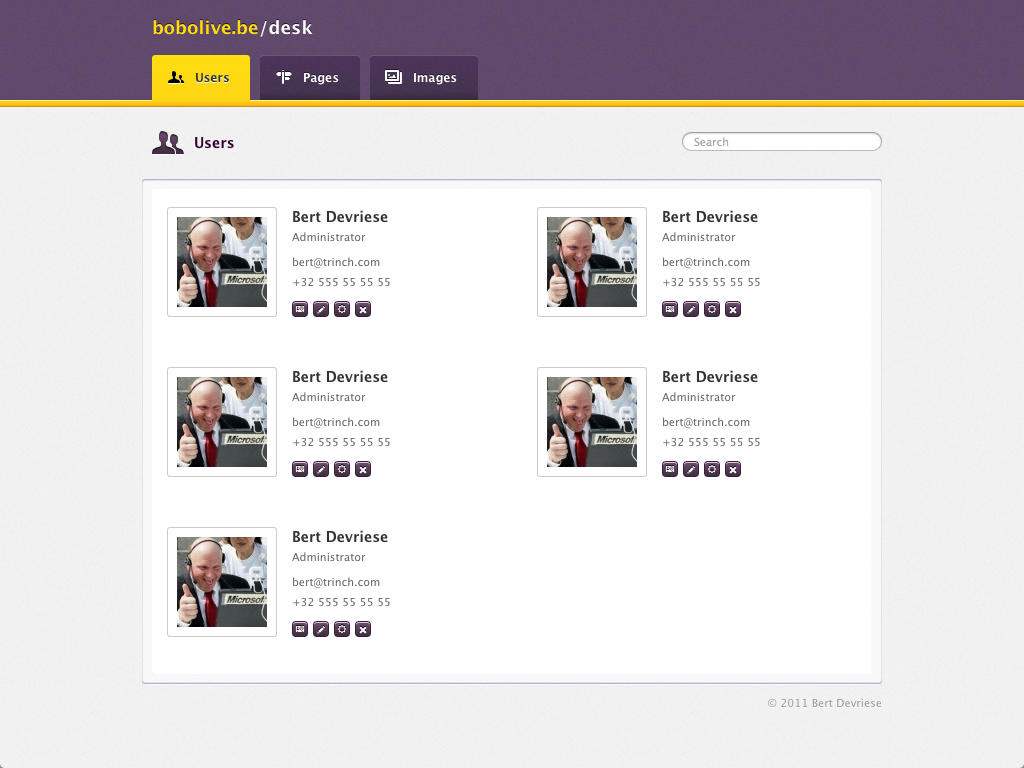
Task: Click the edit pencil icon in middle-right user card
Action: (x=691, y=469)
